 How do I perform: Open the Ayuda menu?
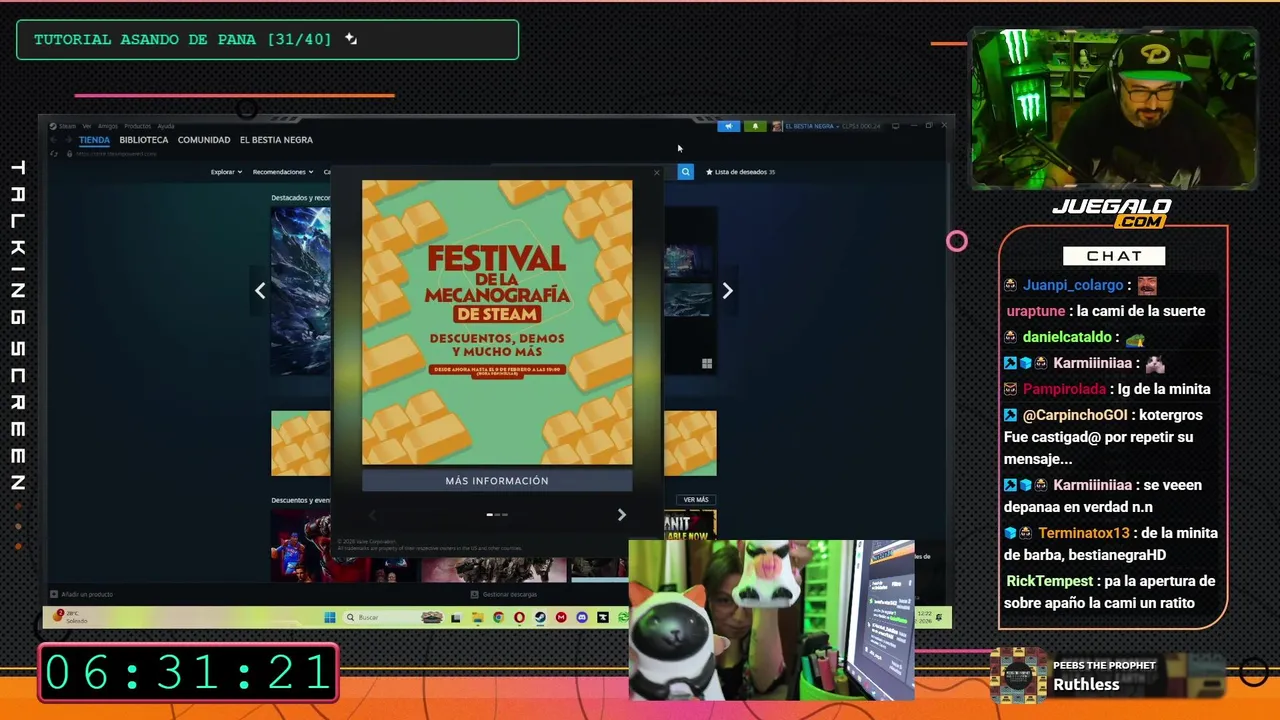(x=166, y=126)
